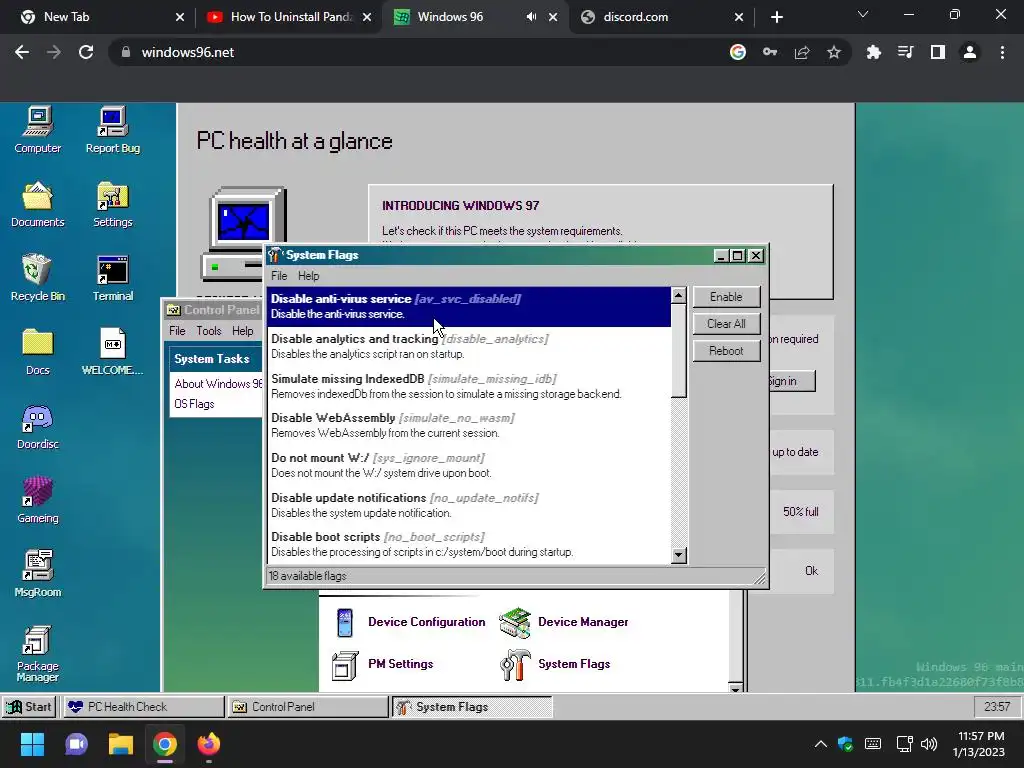Image resolution: width=1024 pixels, height=768 pixels.
Task: Switch to Control Panel taskbar item
Action: pyautogui.click(x=308, y=707)
